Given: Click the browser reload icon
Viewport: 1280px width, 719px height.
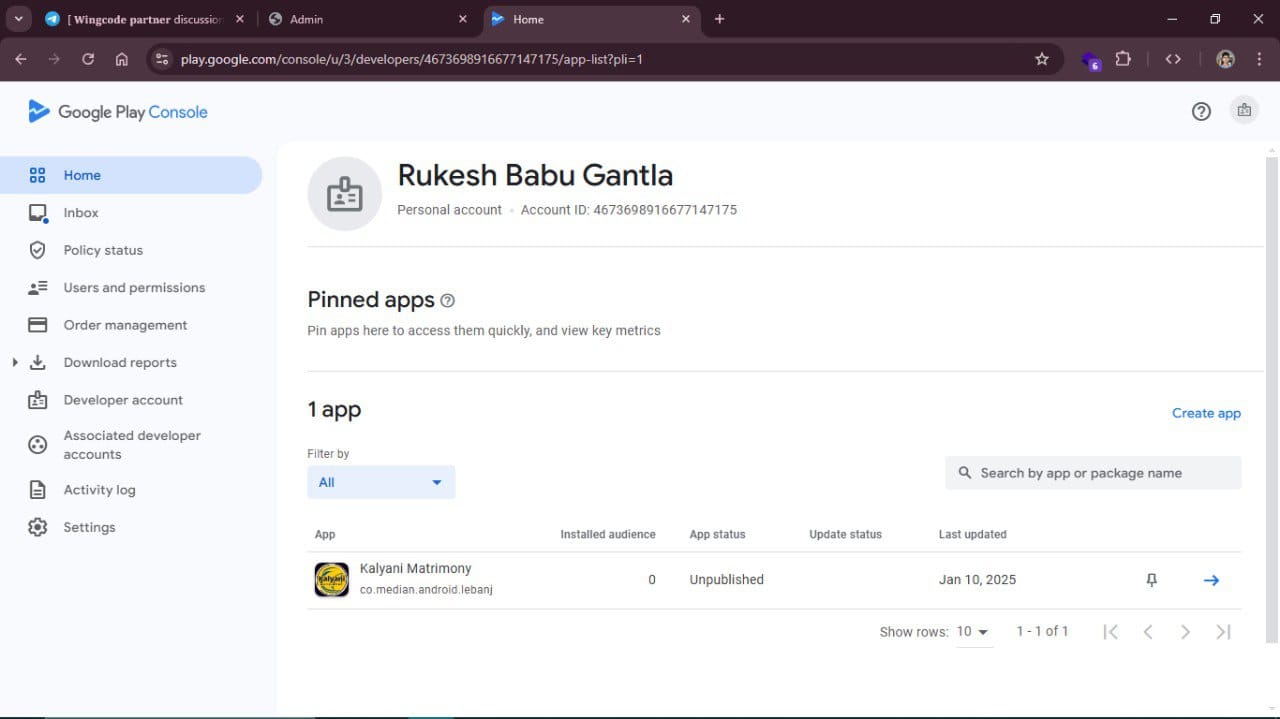Looking at the screenshot, I should [88, 59].
